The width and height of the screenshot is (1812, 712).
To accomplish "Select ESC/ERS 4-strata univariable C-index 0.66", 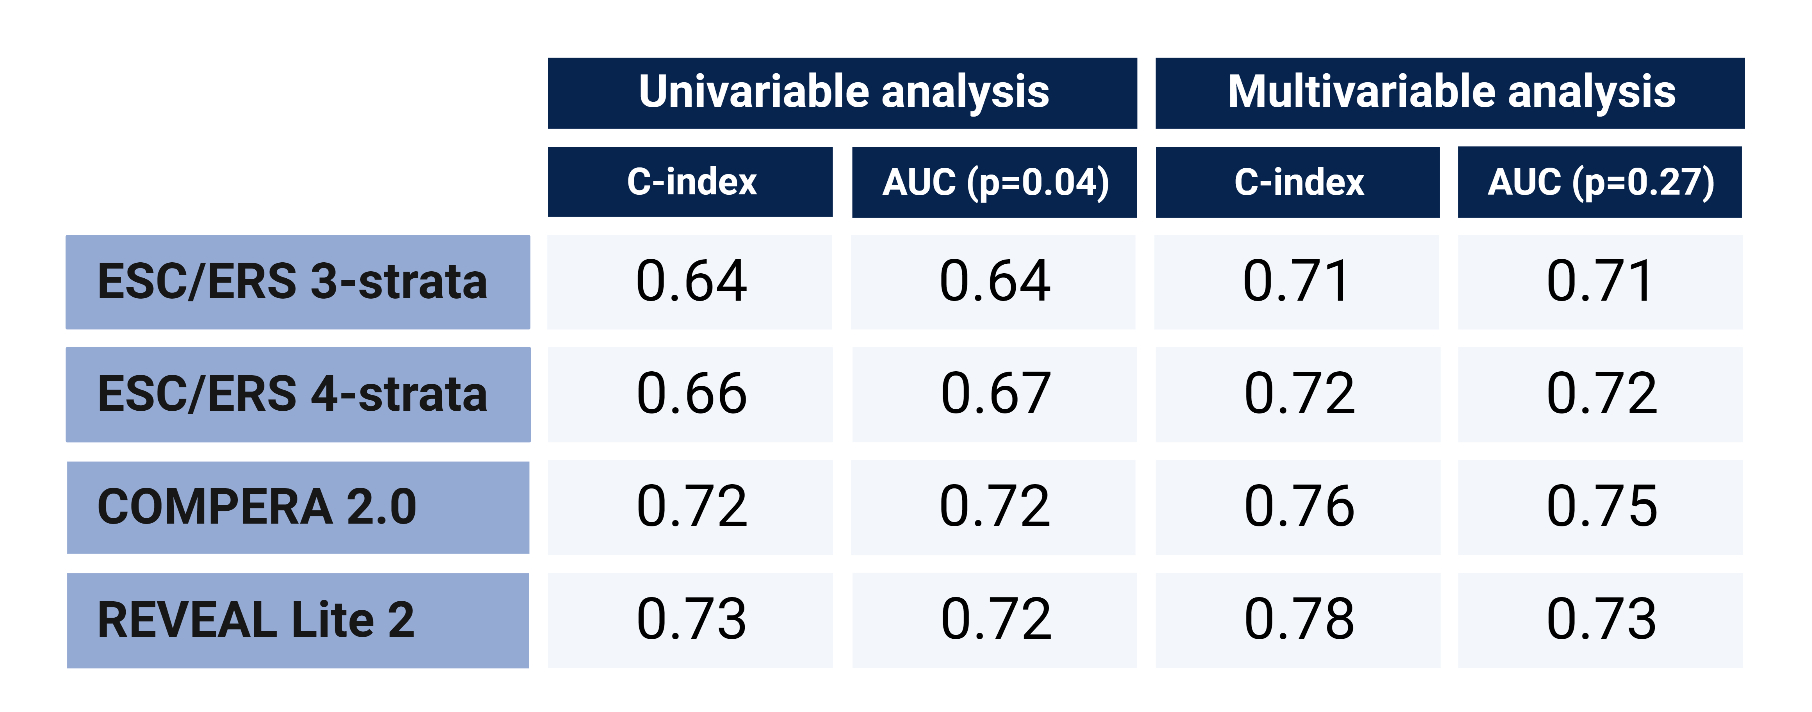I will click(690, 394).
